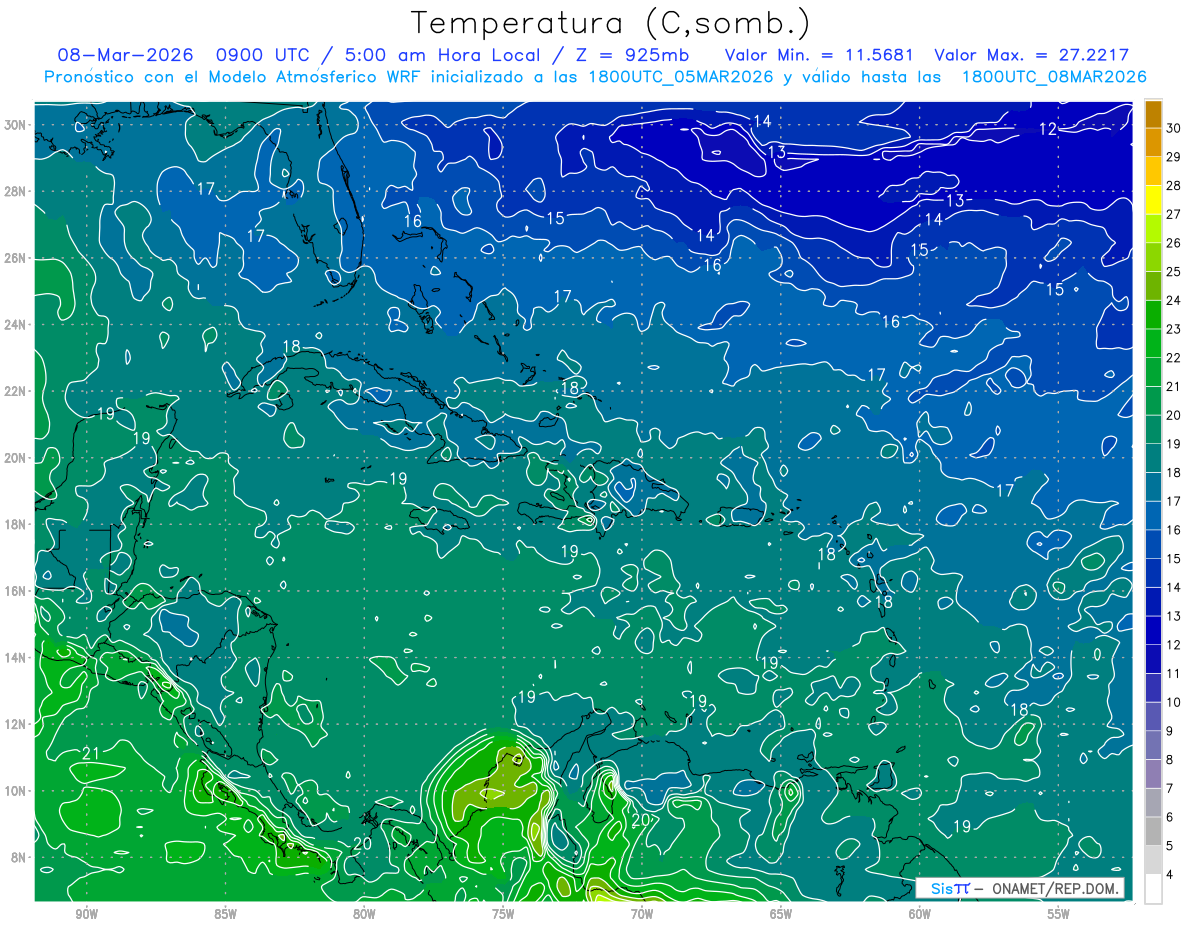Click the '12' contour label on the map
Viewport: 1200px width, 927px height.
tap(1048, 129)
